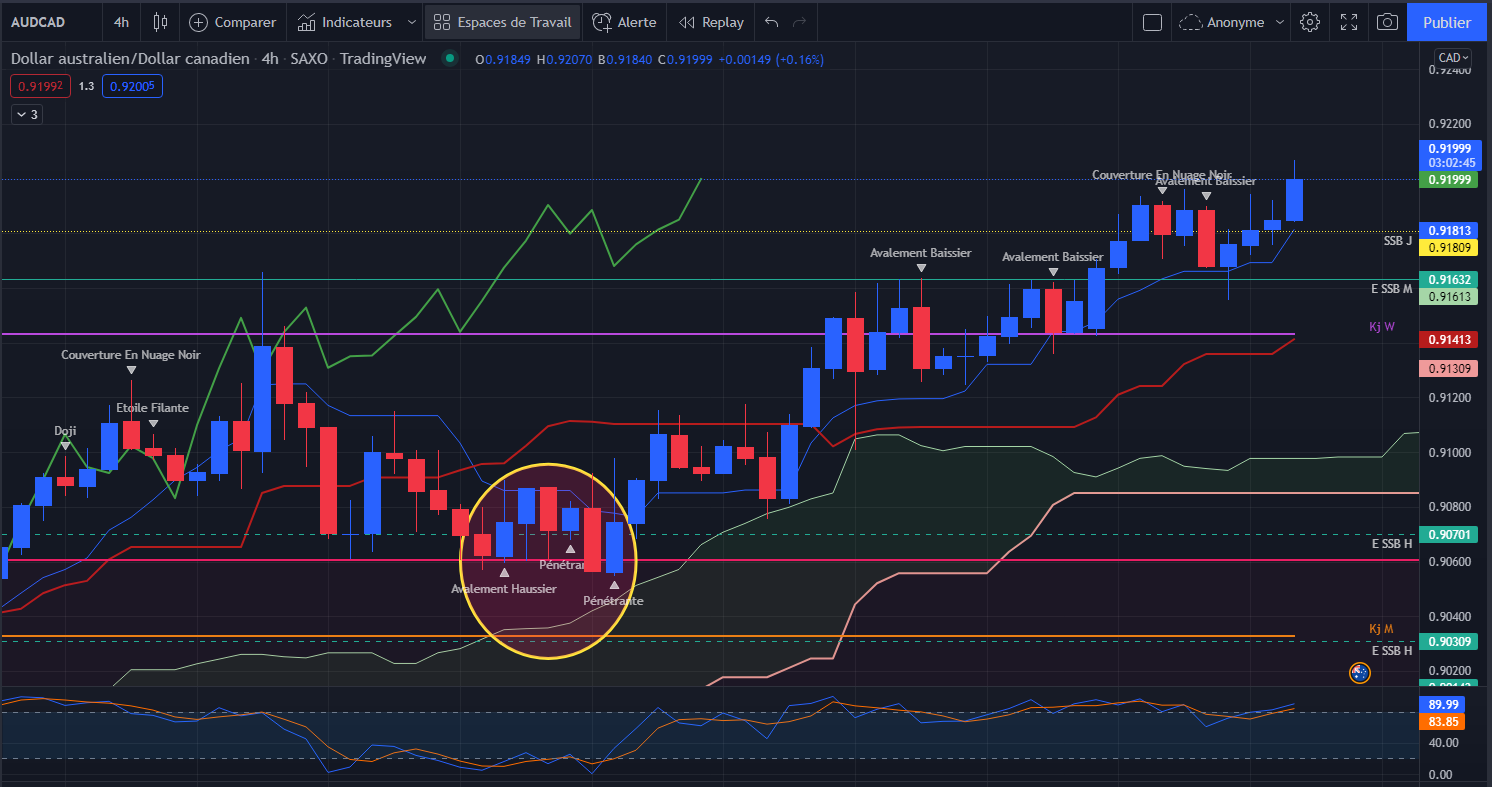Take a snapshot with the camera icon
Viewport: 1492px width, 787px height.
pyautogui.click(x=1387, y=22)
